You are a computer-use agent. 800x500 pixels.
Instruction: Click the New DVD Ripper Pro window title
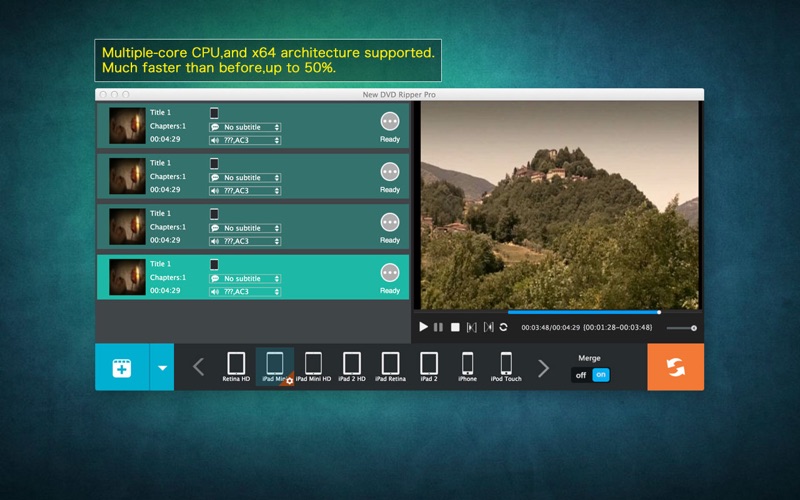point(399,95)
